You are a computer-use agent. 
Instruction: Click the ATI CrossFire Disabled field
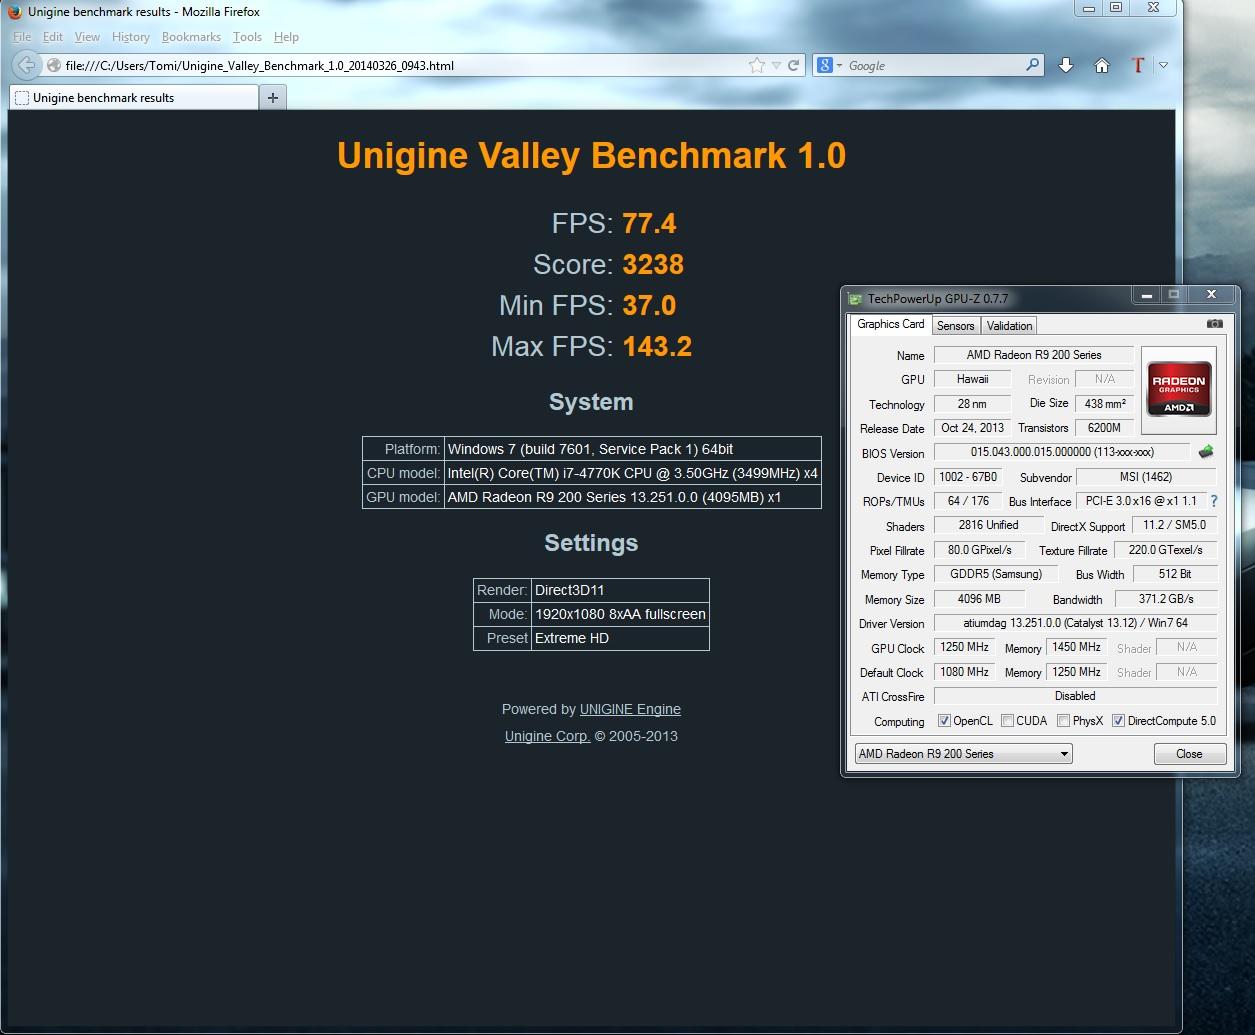pyautogui.click(x=1075, y=696)
